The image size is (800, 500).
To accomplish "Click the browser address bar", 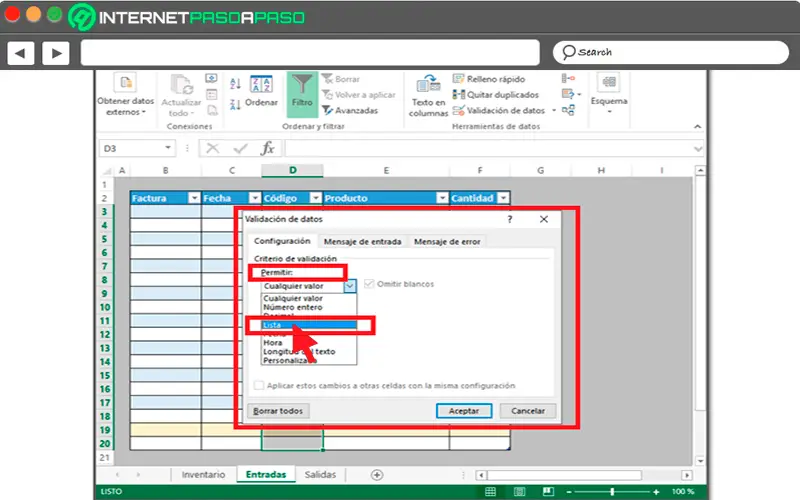I will click(x=310, y=53).
